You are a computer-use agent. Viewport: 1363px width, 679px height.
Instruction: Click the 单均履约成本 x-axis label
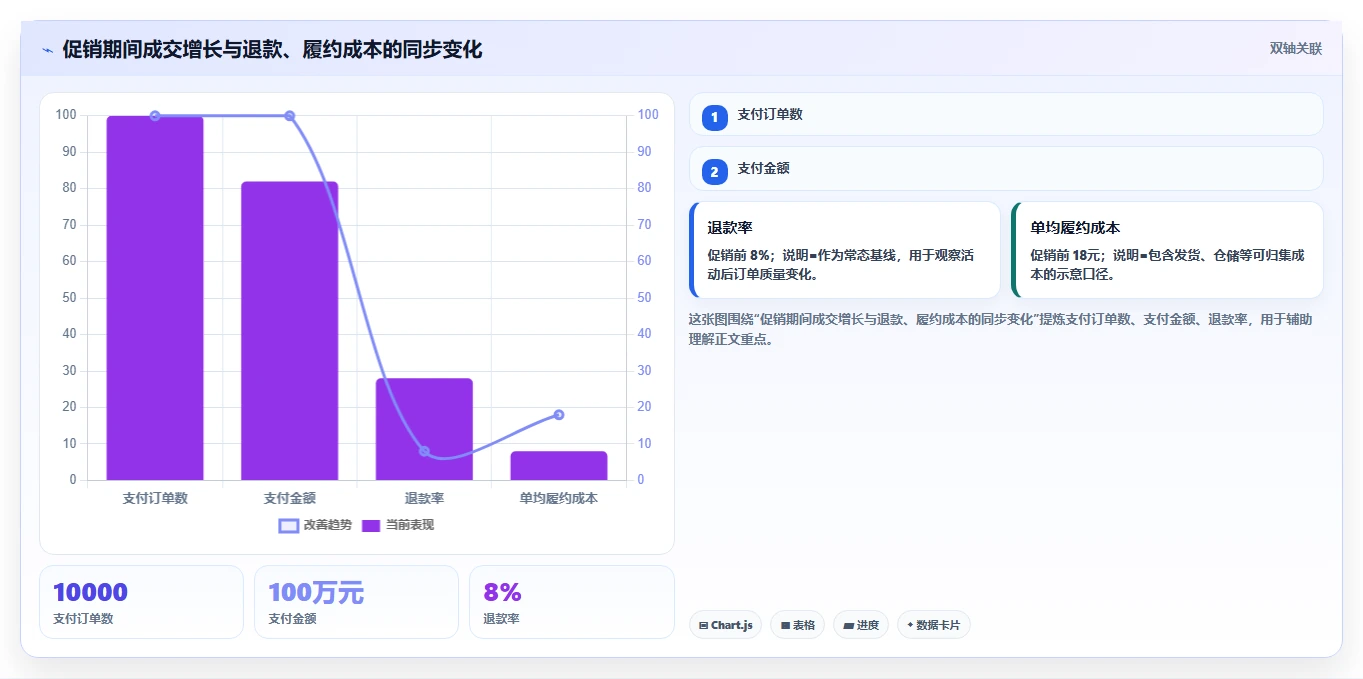point(558,498)
